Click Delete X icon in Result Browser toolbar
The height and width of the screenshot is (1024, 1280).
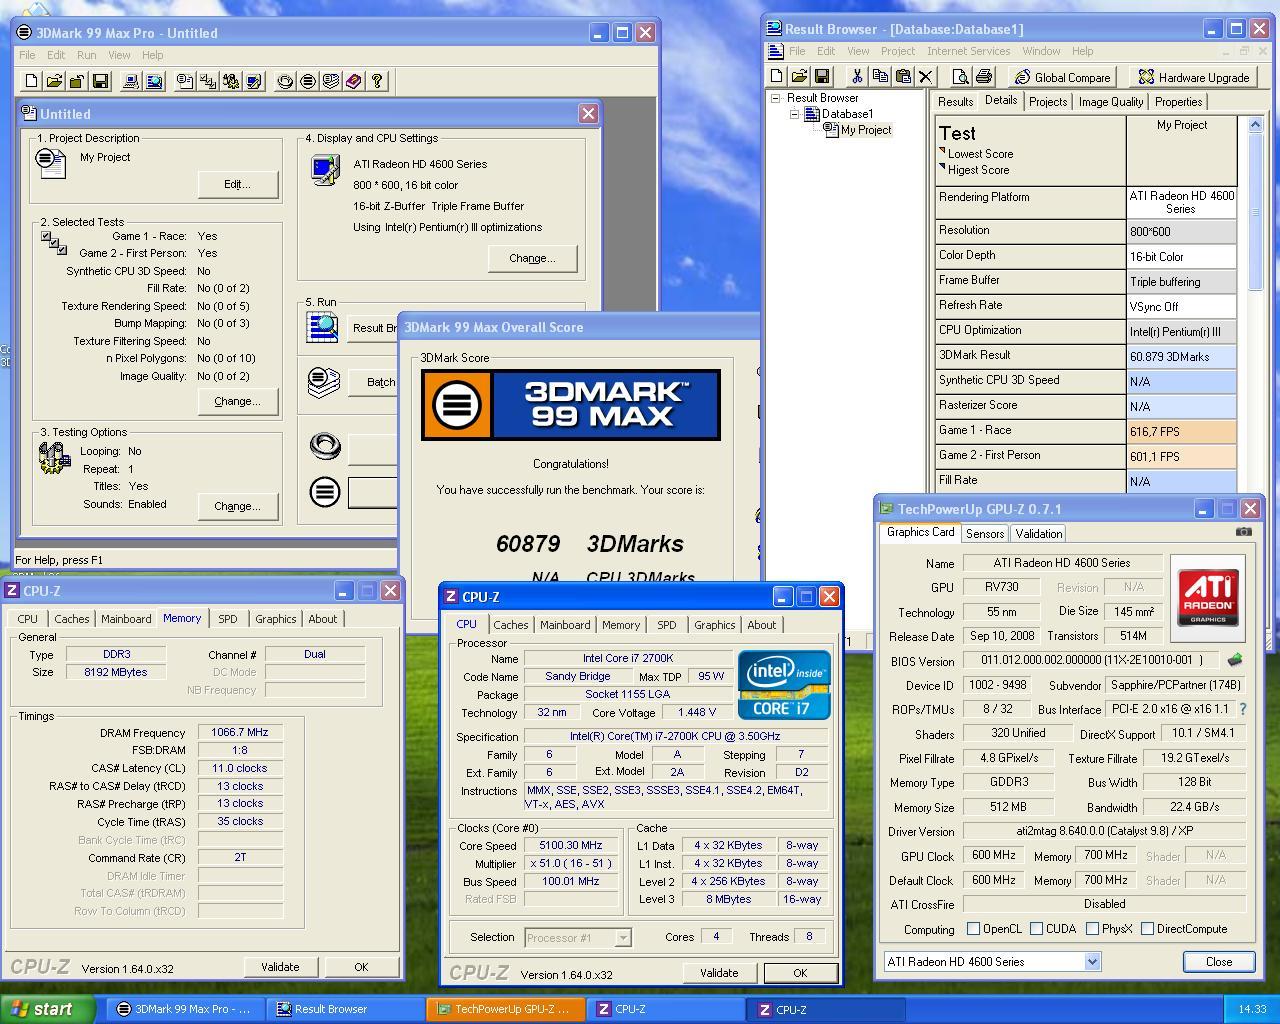pos(926,76)
